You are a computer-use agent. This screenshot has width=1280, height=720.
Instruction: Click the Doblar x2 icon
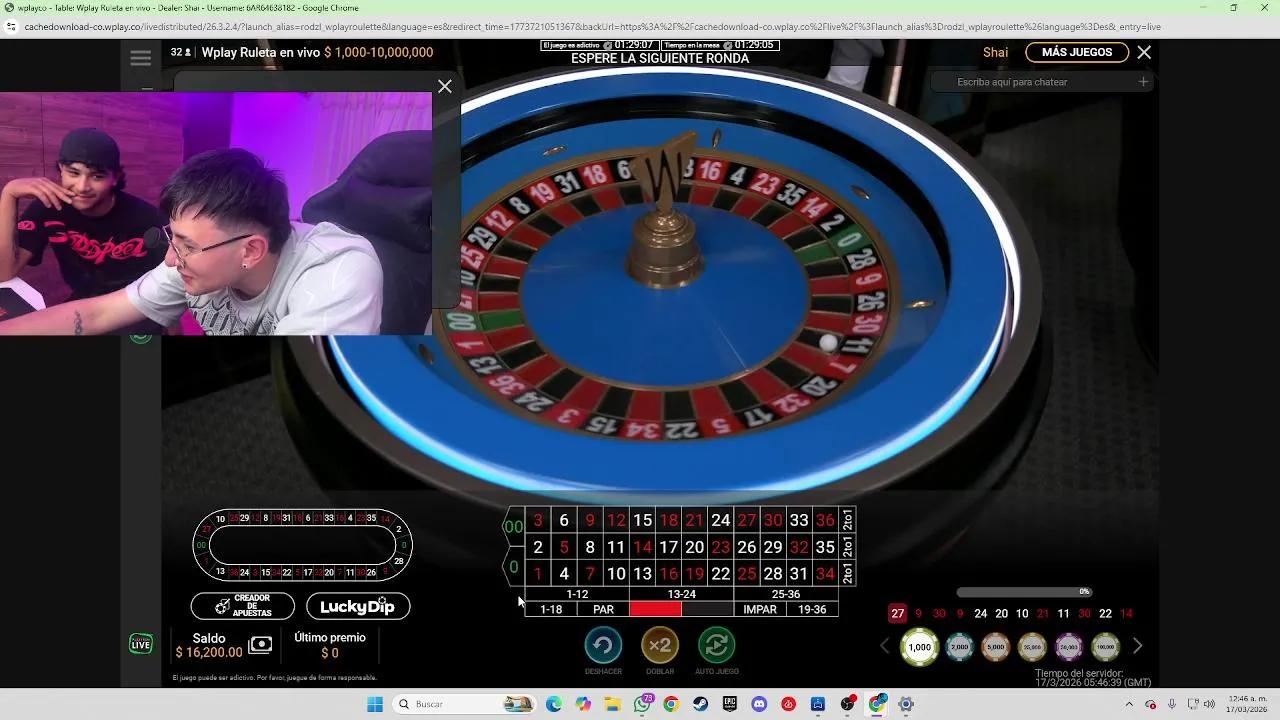(x=659, y=645)
